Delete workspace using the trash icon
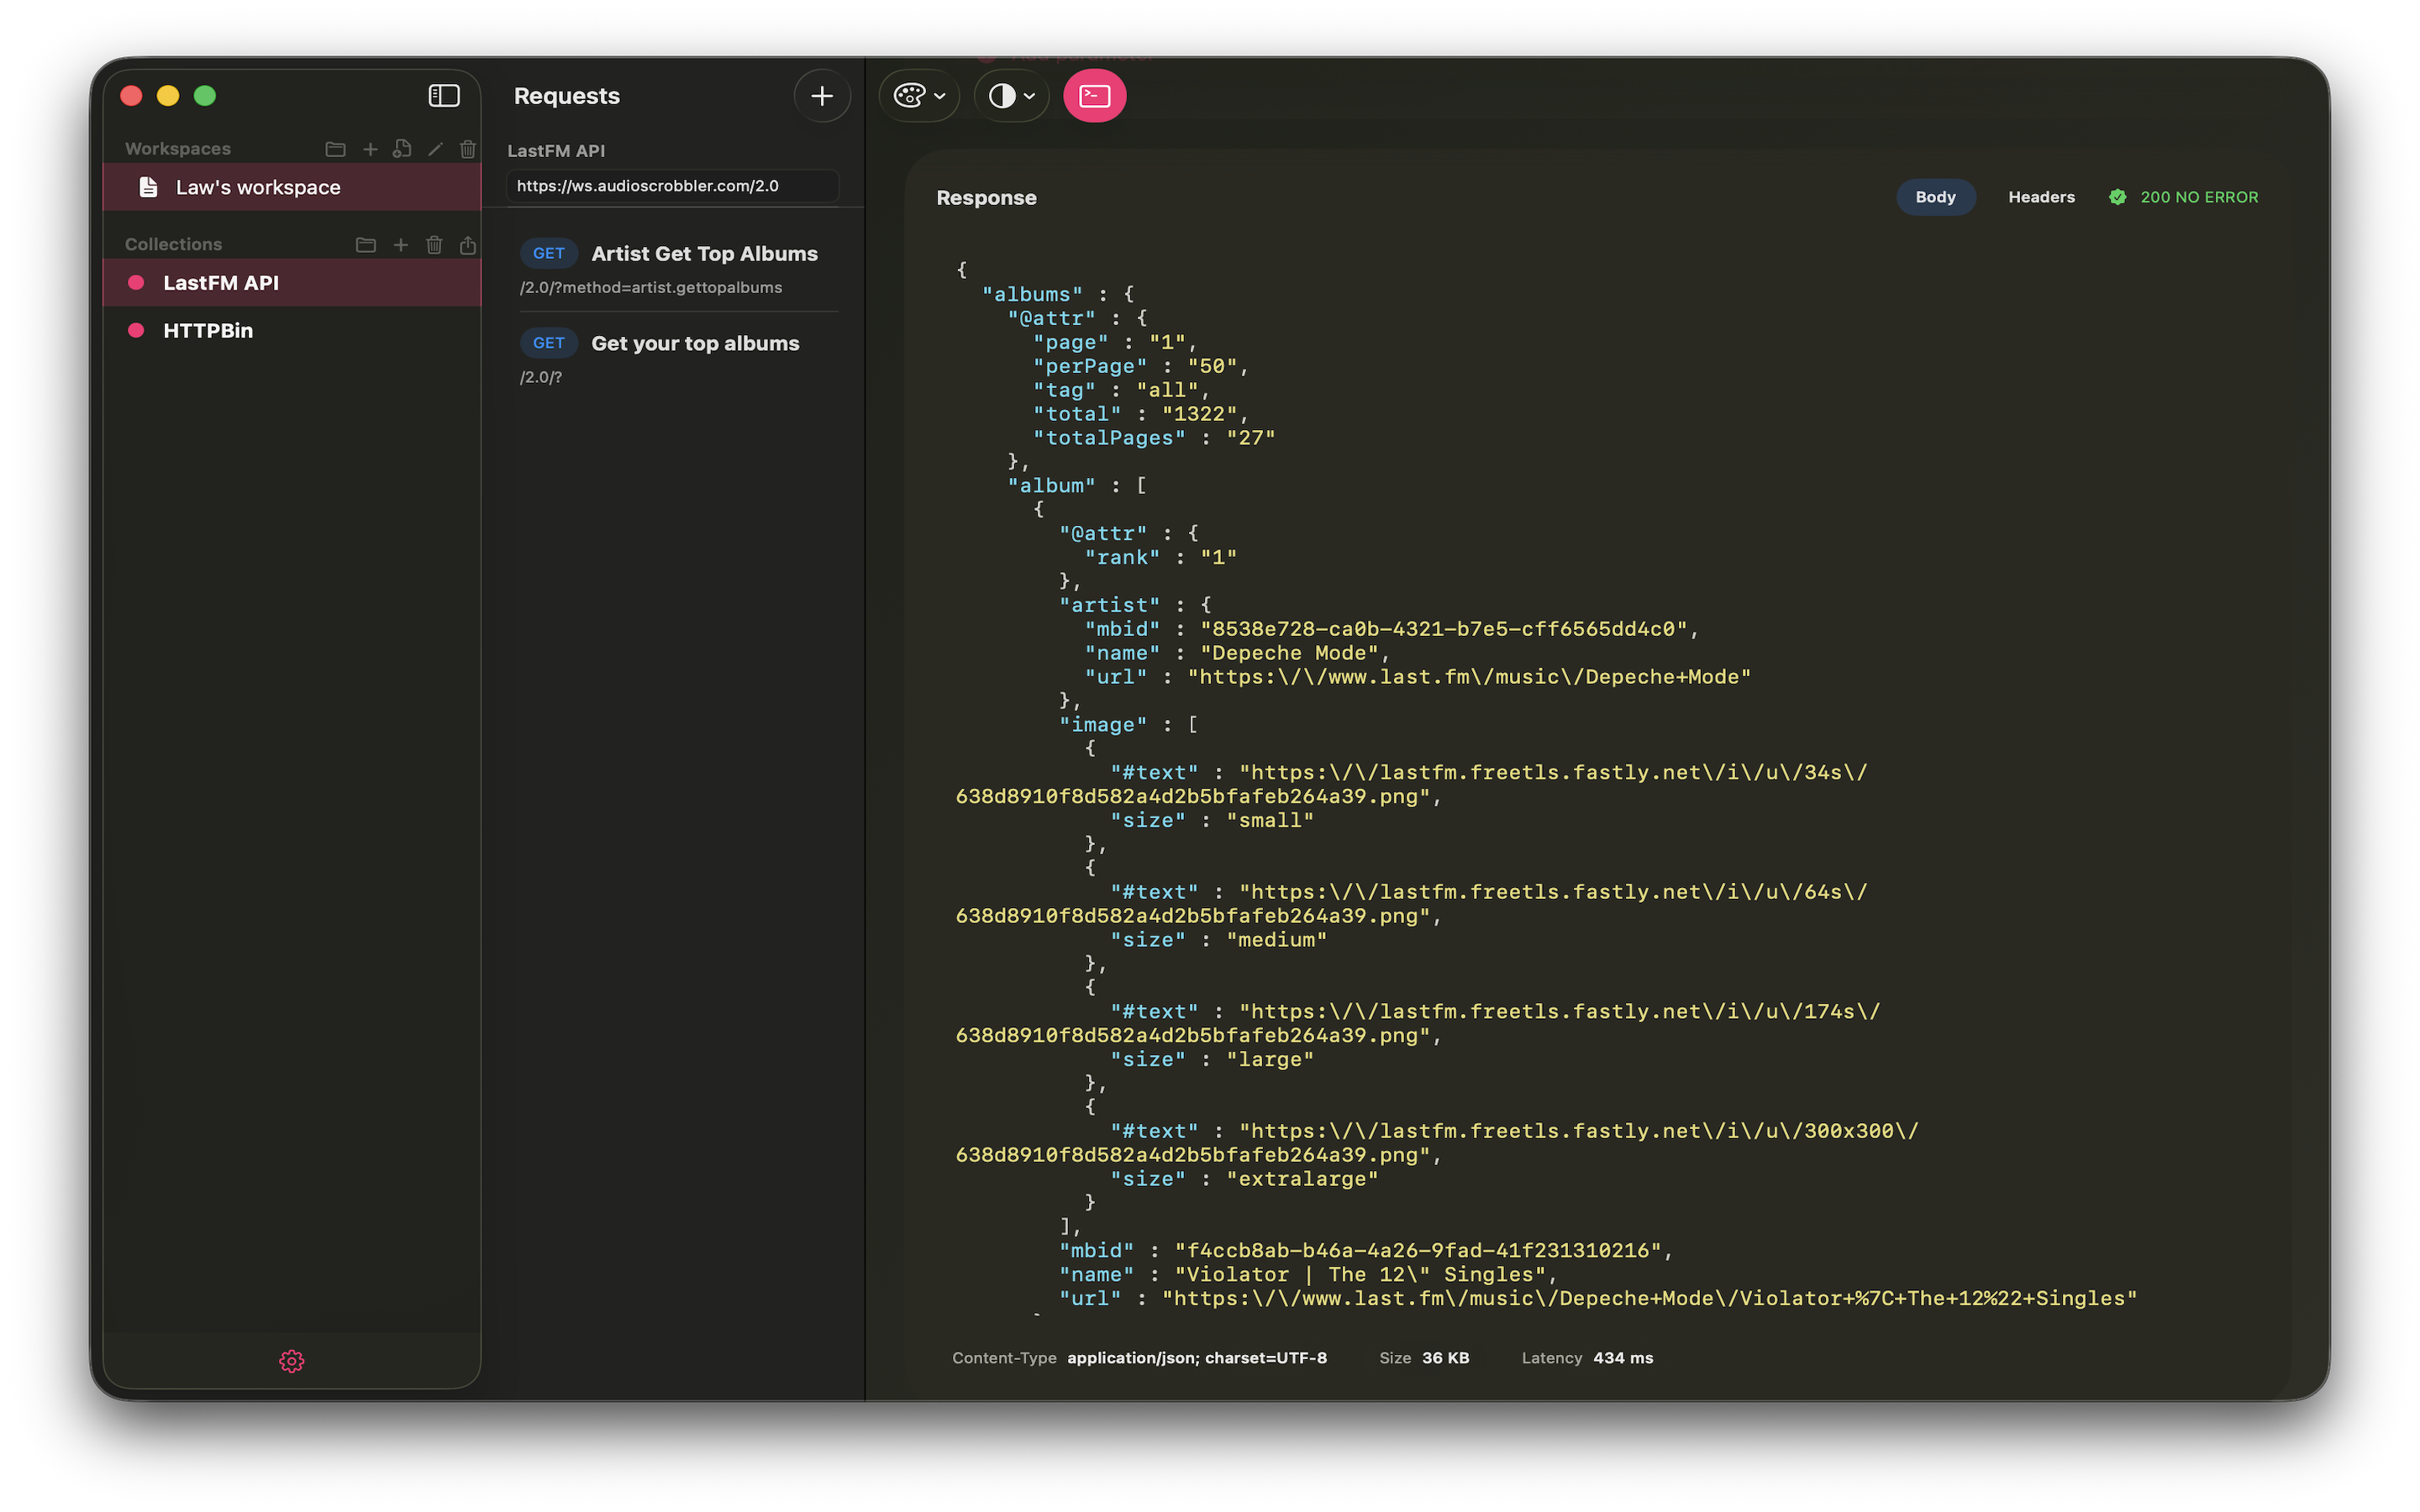This screenshot has width=2420, height=1512. click(x=468, y=148)
